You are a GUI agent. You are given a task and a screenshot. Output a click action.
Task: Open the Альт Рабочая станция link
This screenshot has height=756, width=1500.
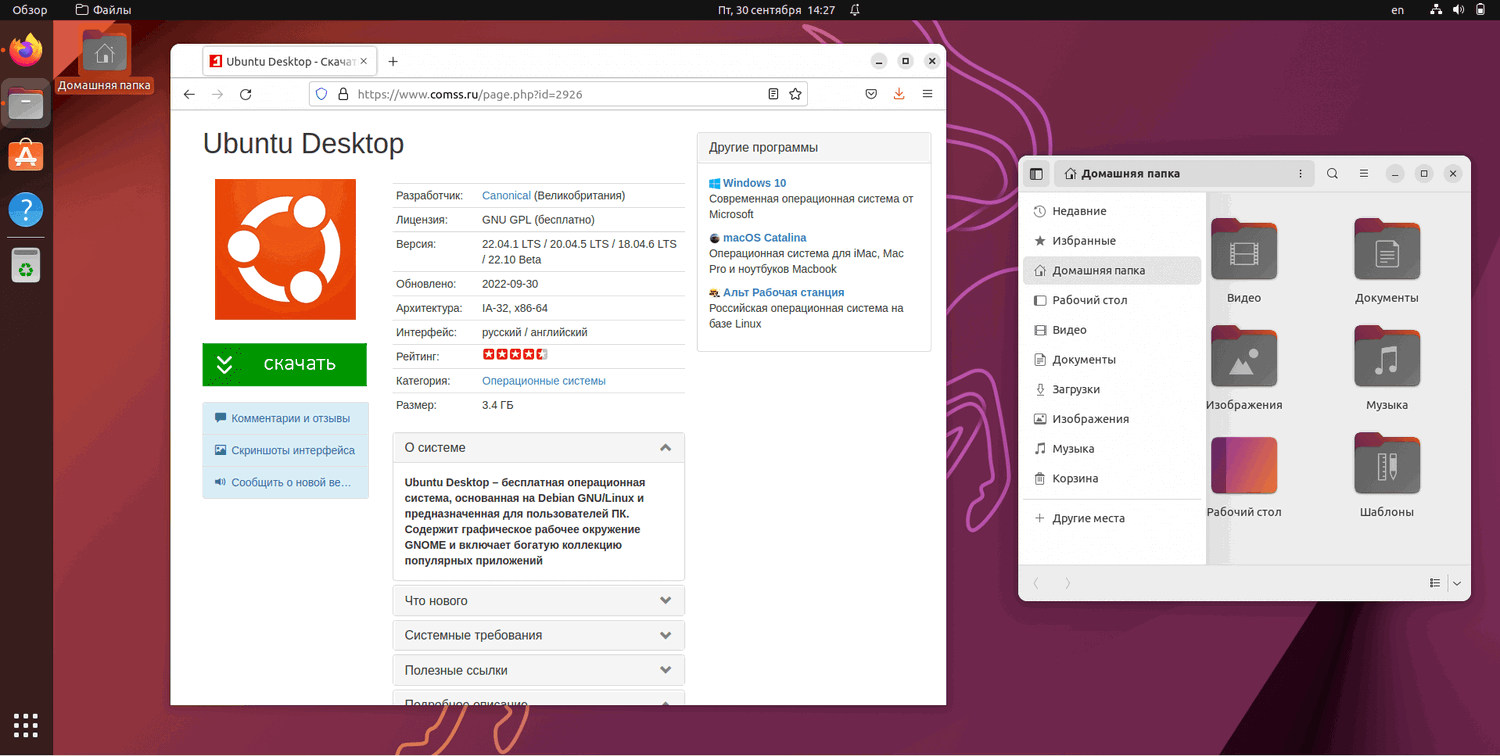pos(783,292)
